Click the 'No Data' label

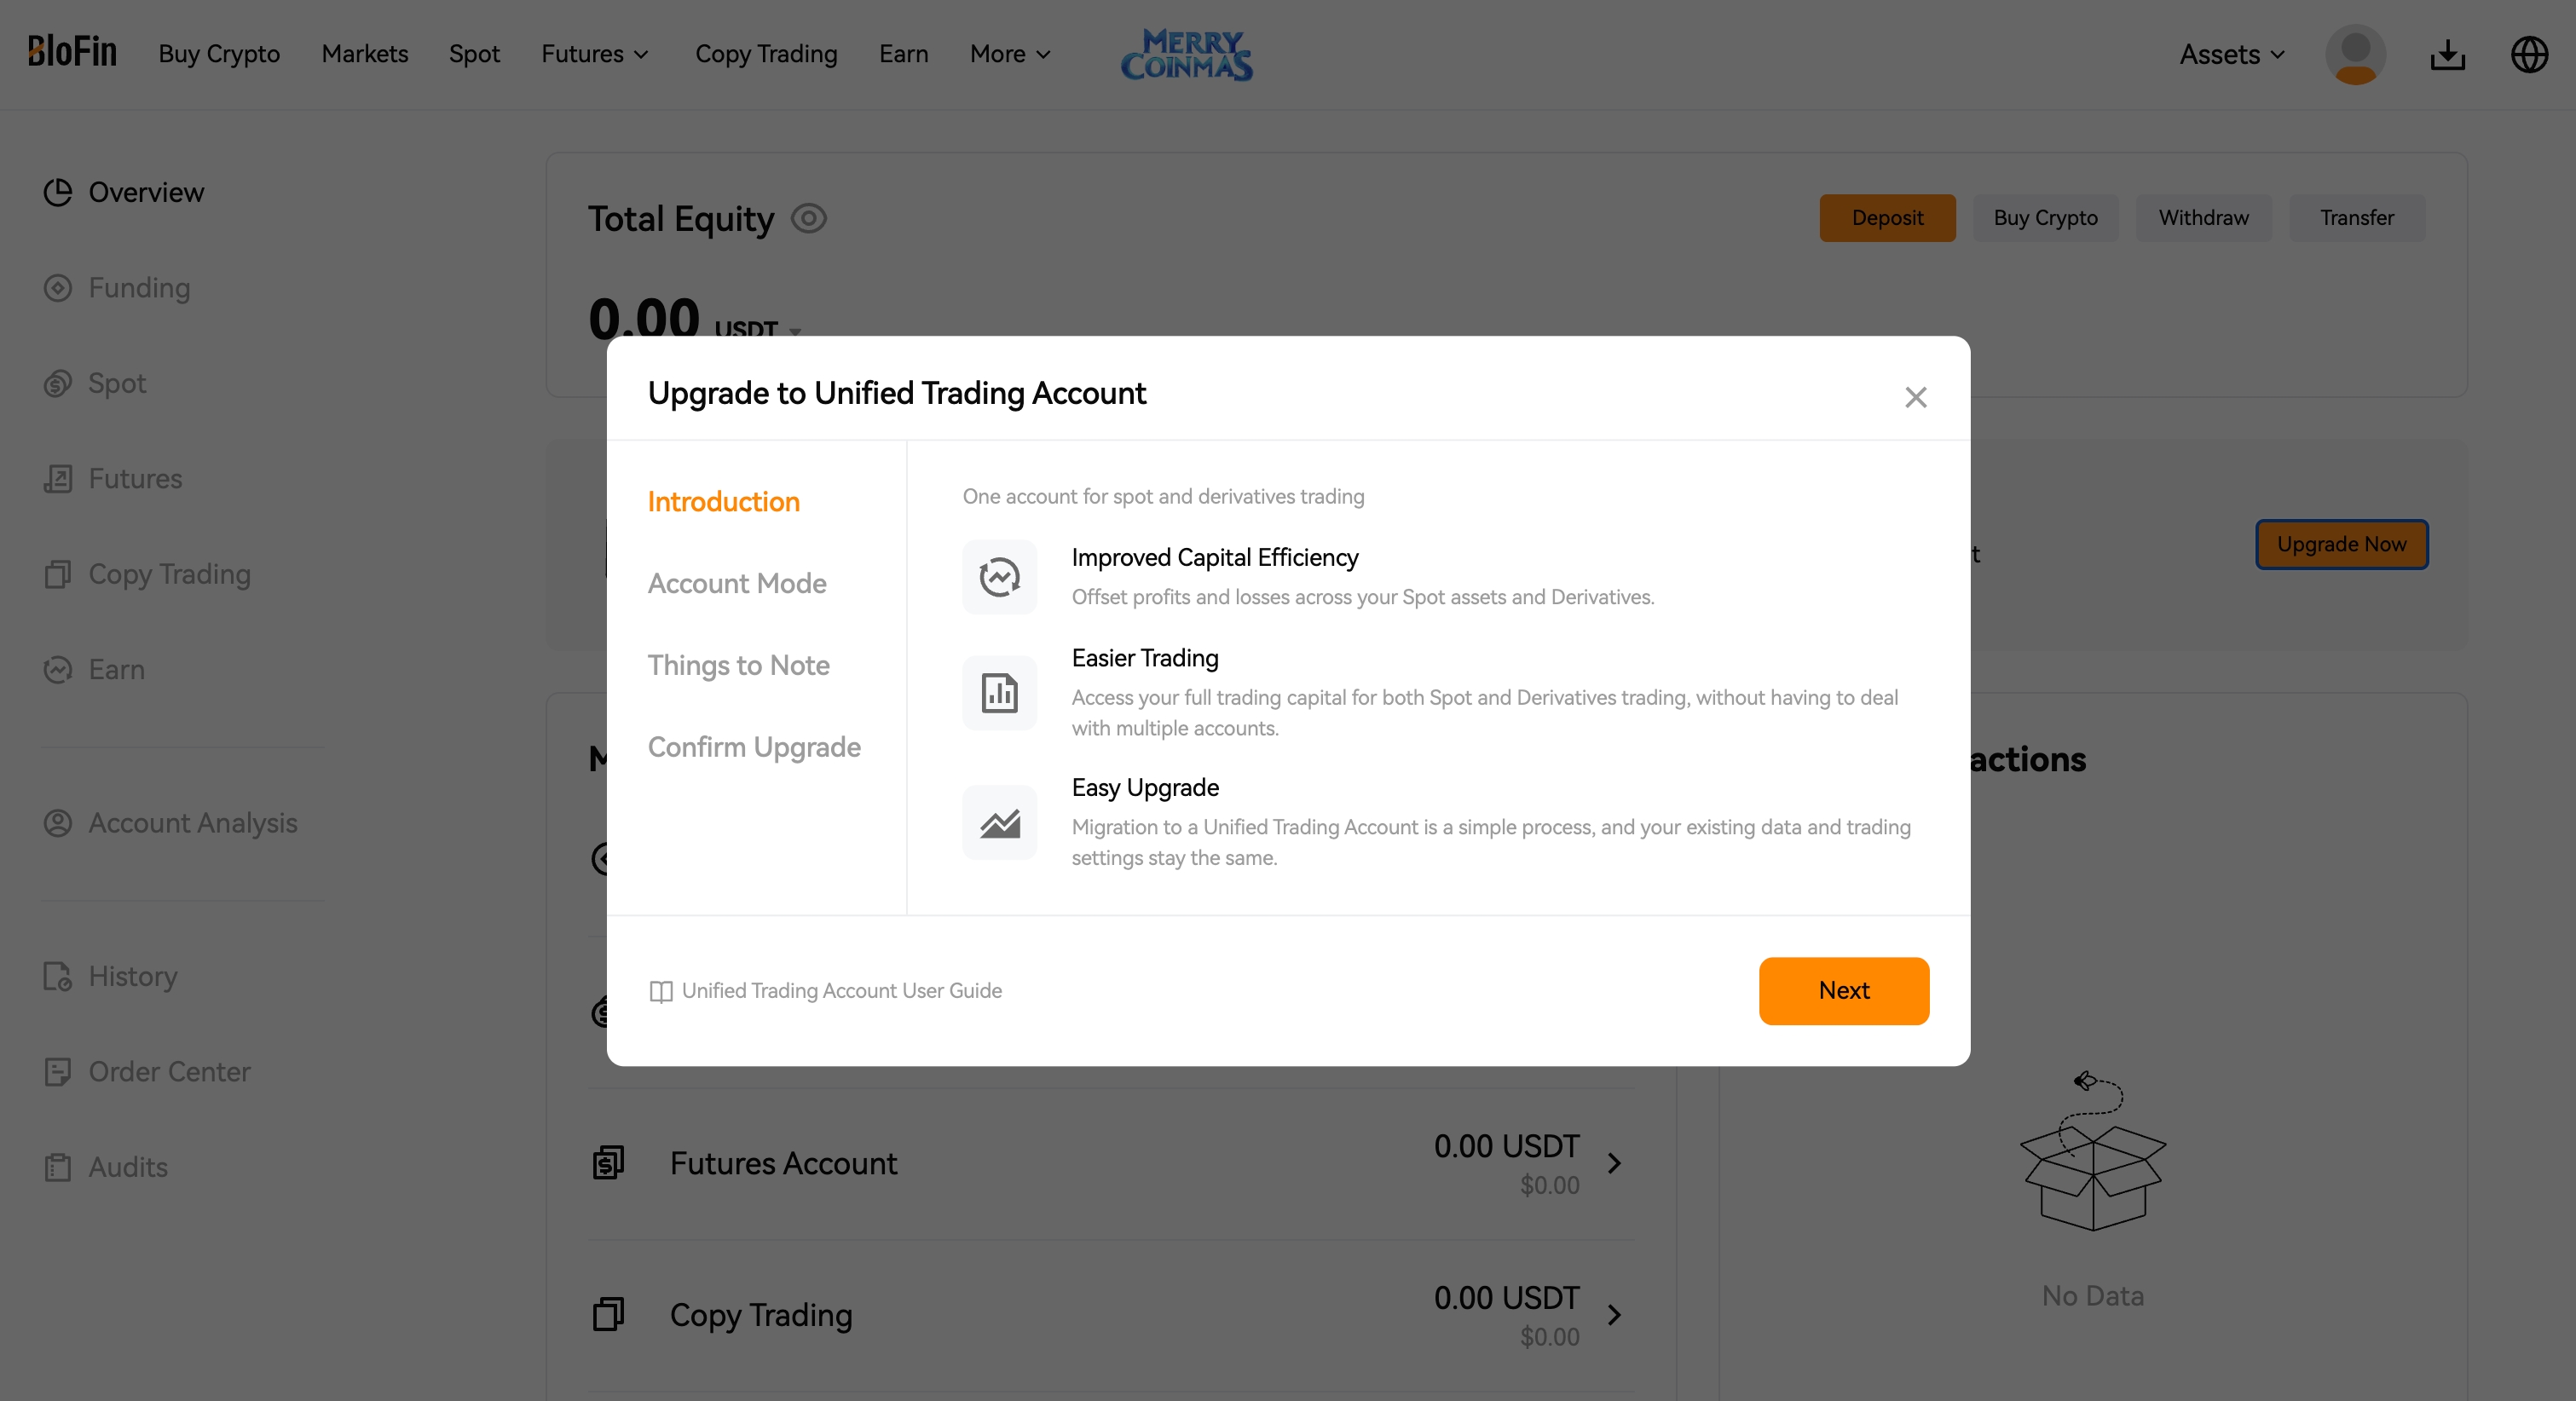[2092, 1296]
